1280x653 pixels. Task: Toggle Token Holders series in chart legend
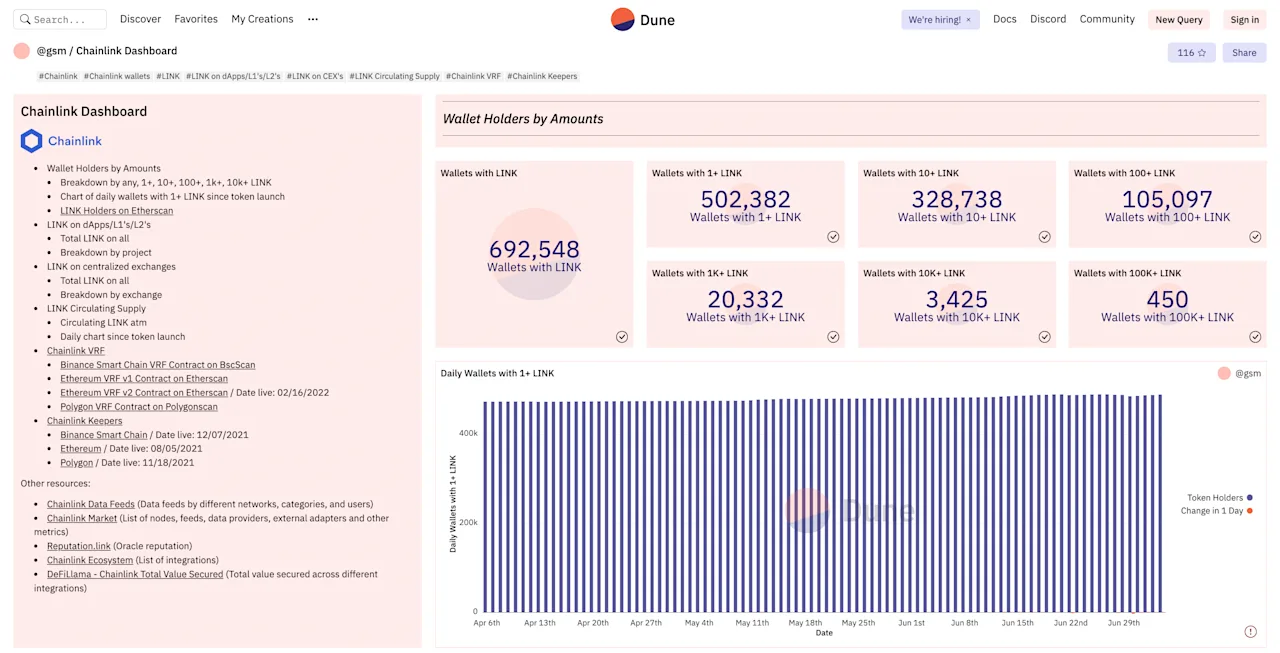pos(1219,497)
